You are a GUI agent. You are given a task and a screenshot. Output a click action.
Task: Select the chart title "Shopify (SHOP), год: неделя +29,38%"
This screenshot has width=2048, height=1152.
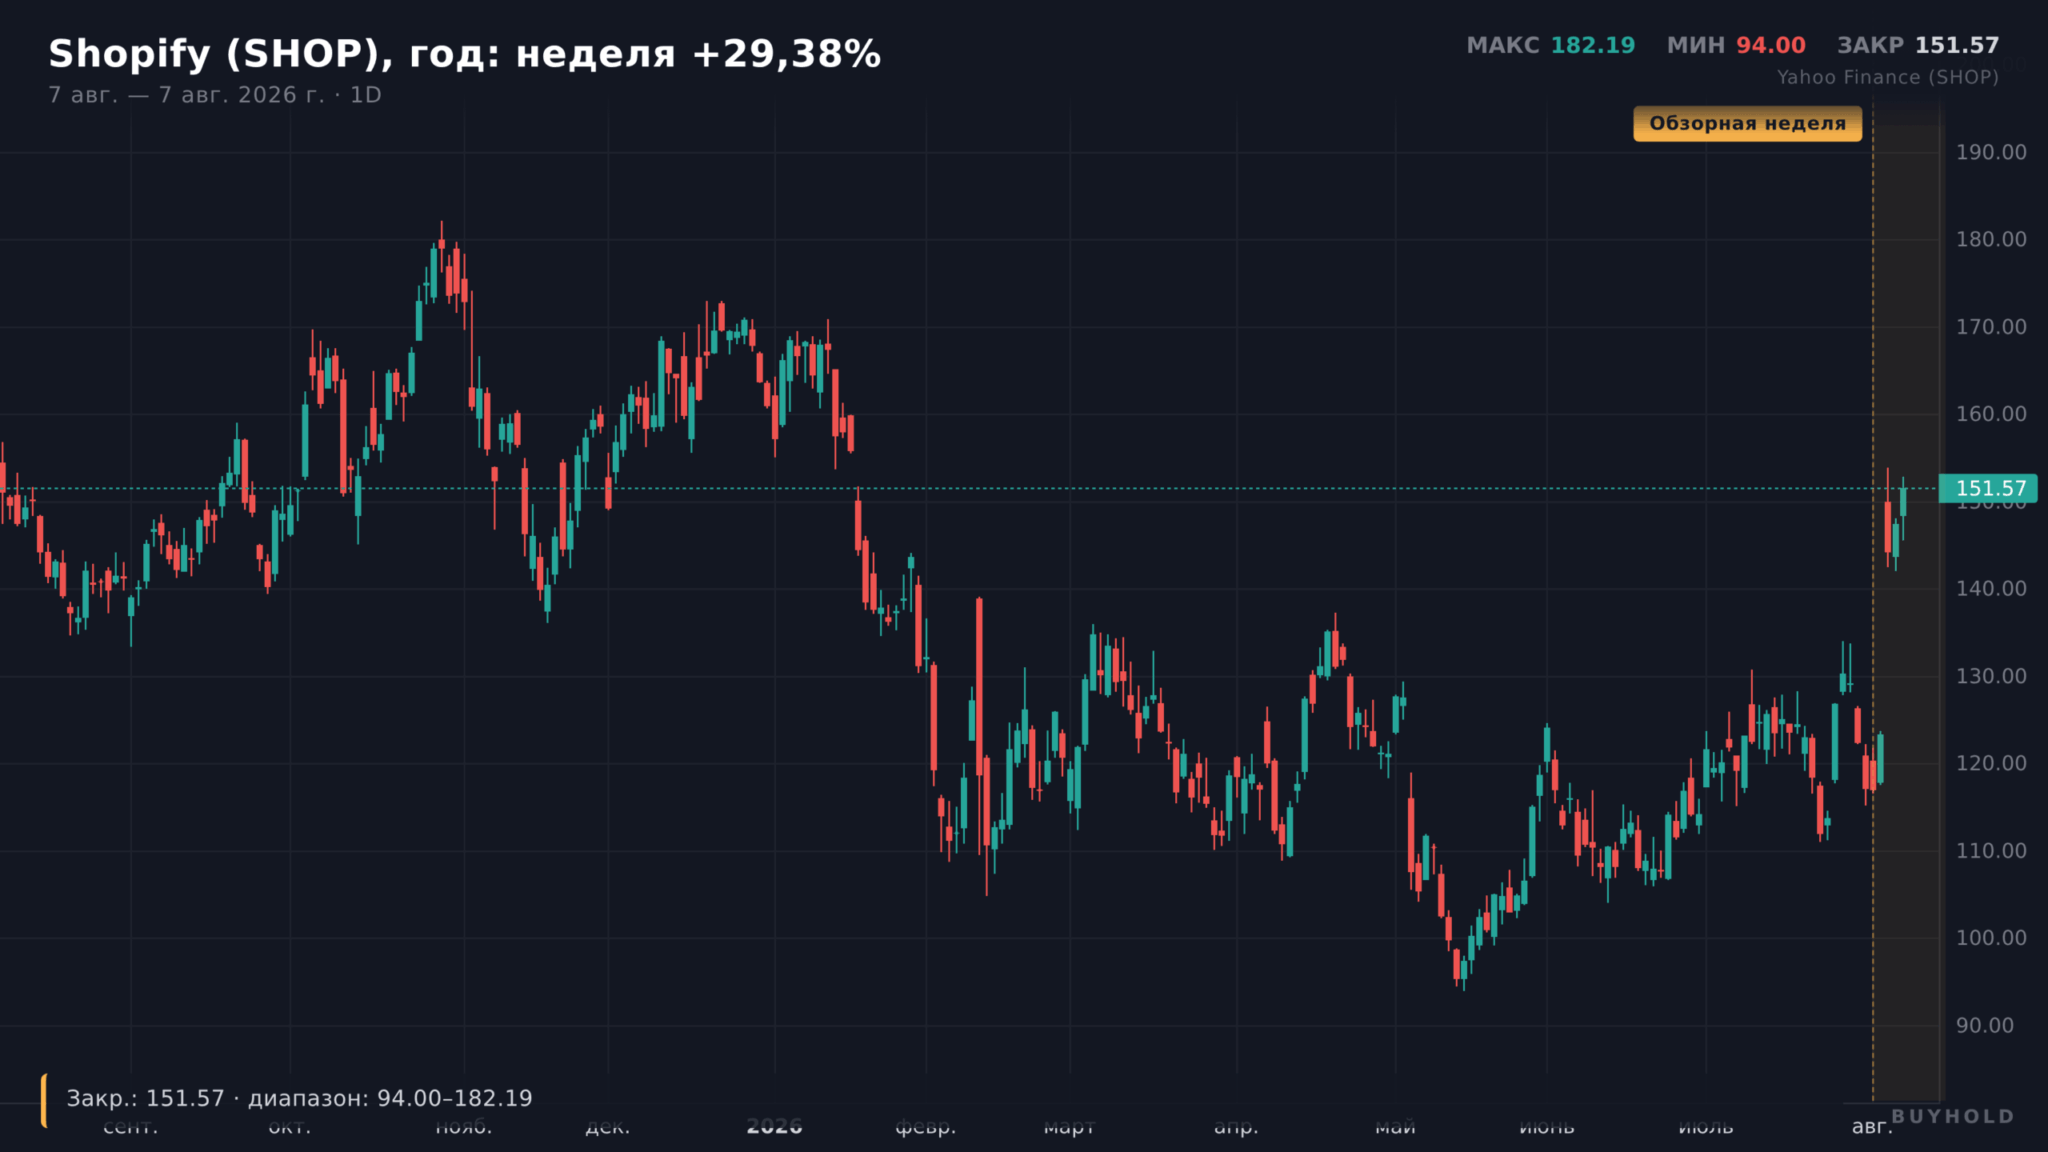(465, 54)
